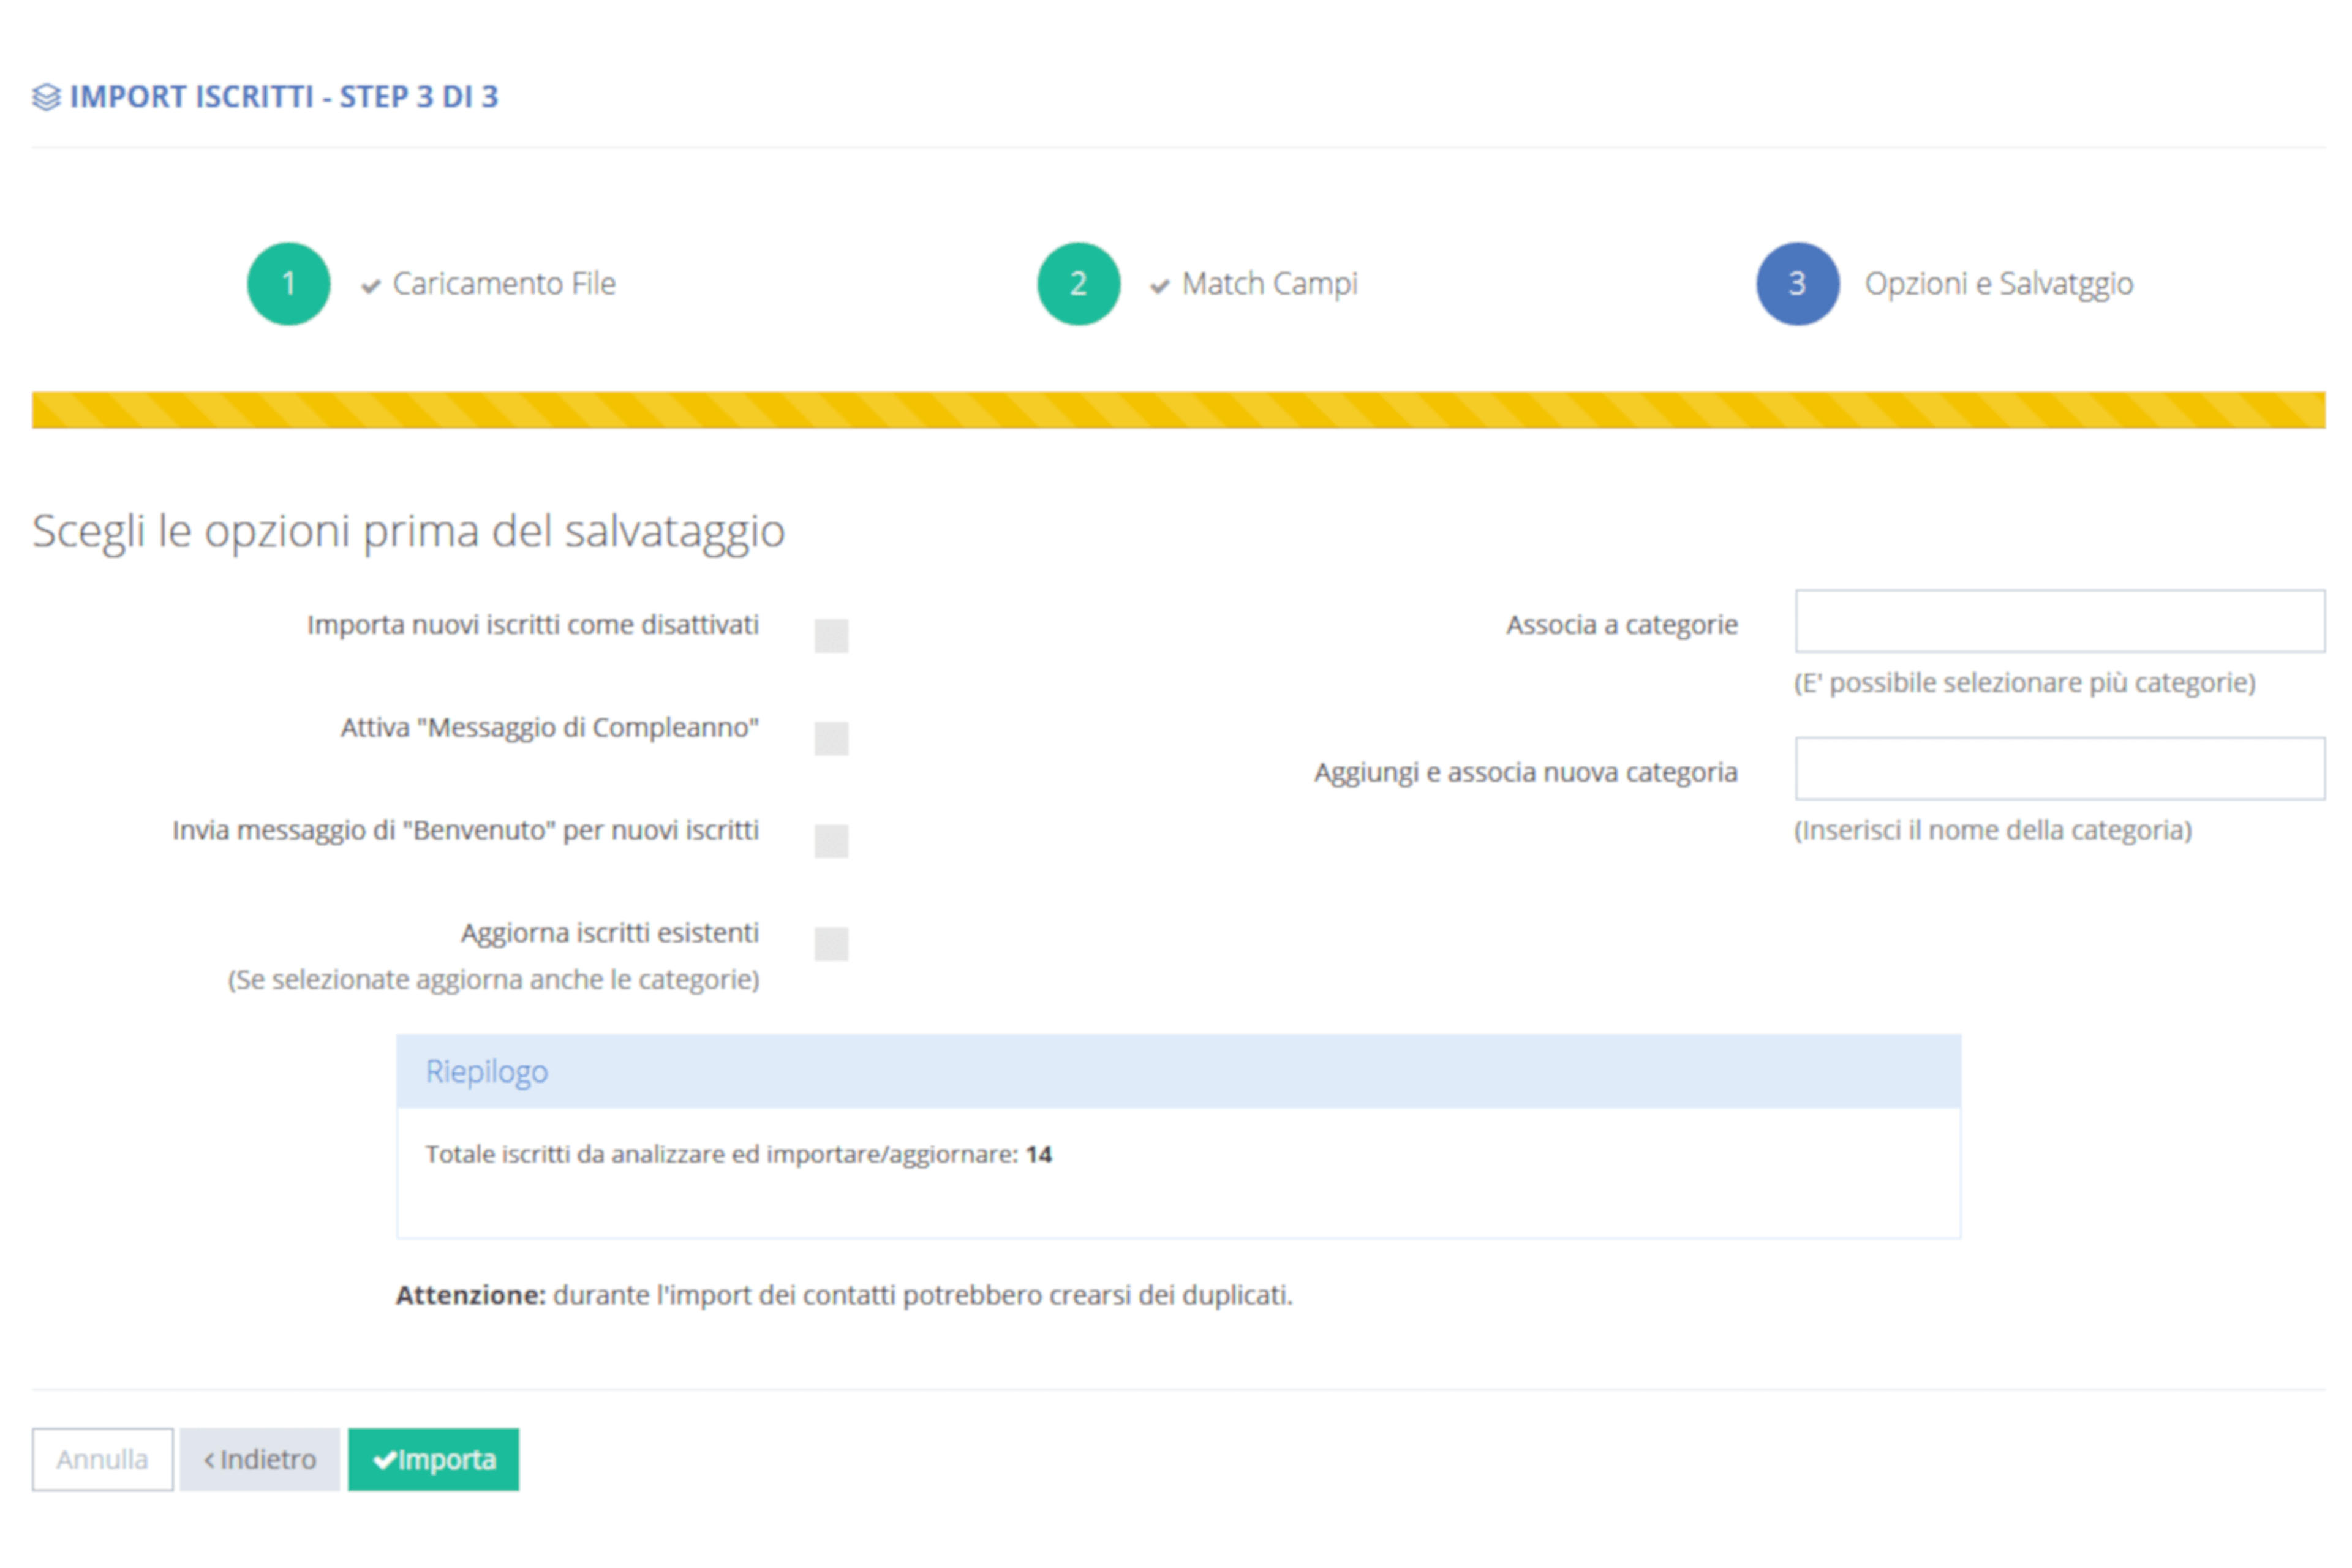Click note Se selezionate aggiorna anche le categorie

click(494, 980)
